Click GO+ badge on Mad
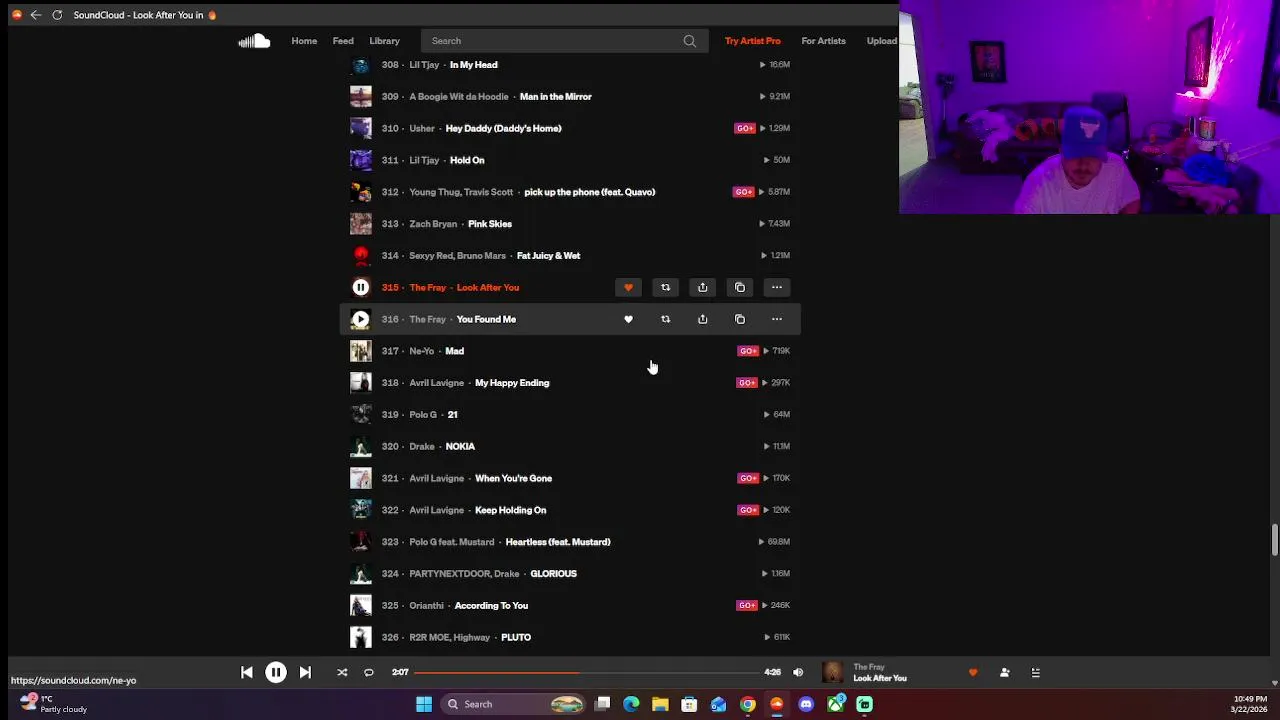1280x720 pixels. tap(748, 351)
